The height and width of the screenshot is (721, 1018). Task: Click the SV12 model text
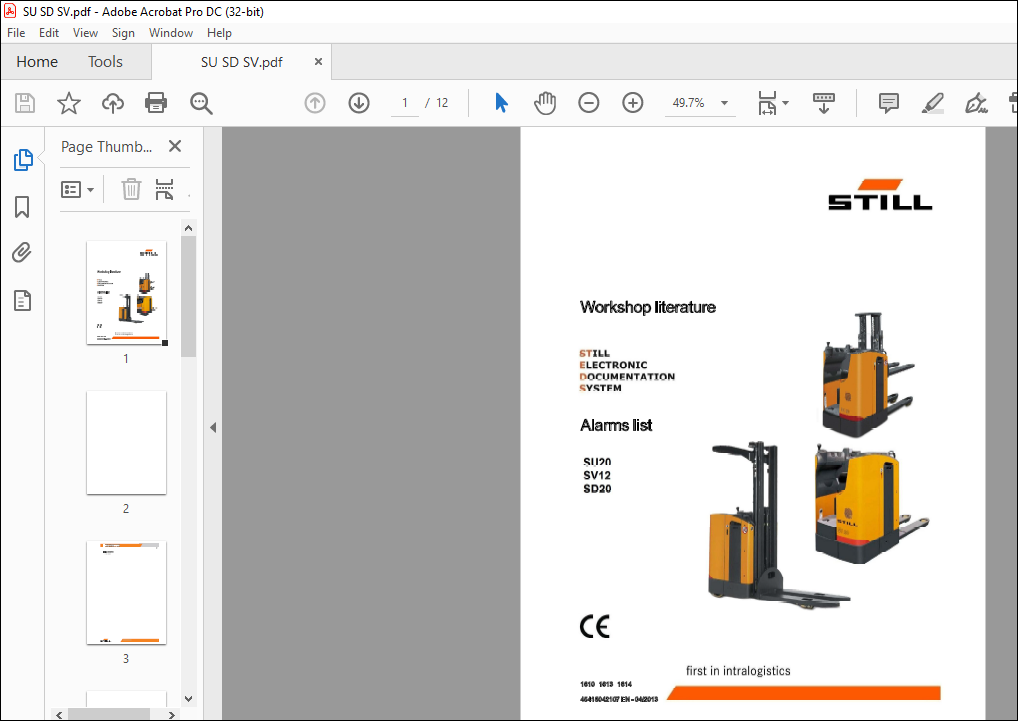(x=597, y=475)
